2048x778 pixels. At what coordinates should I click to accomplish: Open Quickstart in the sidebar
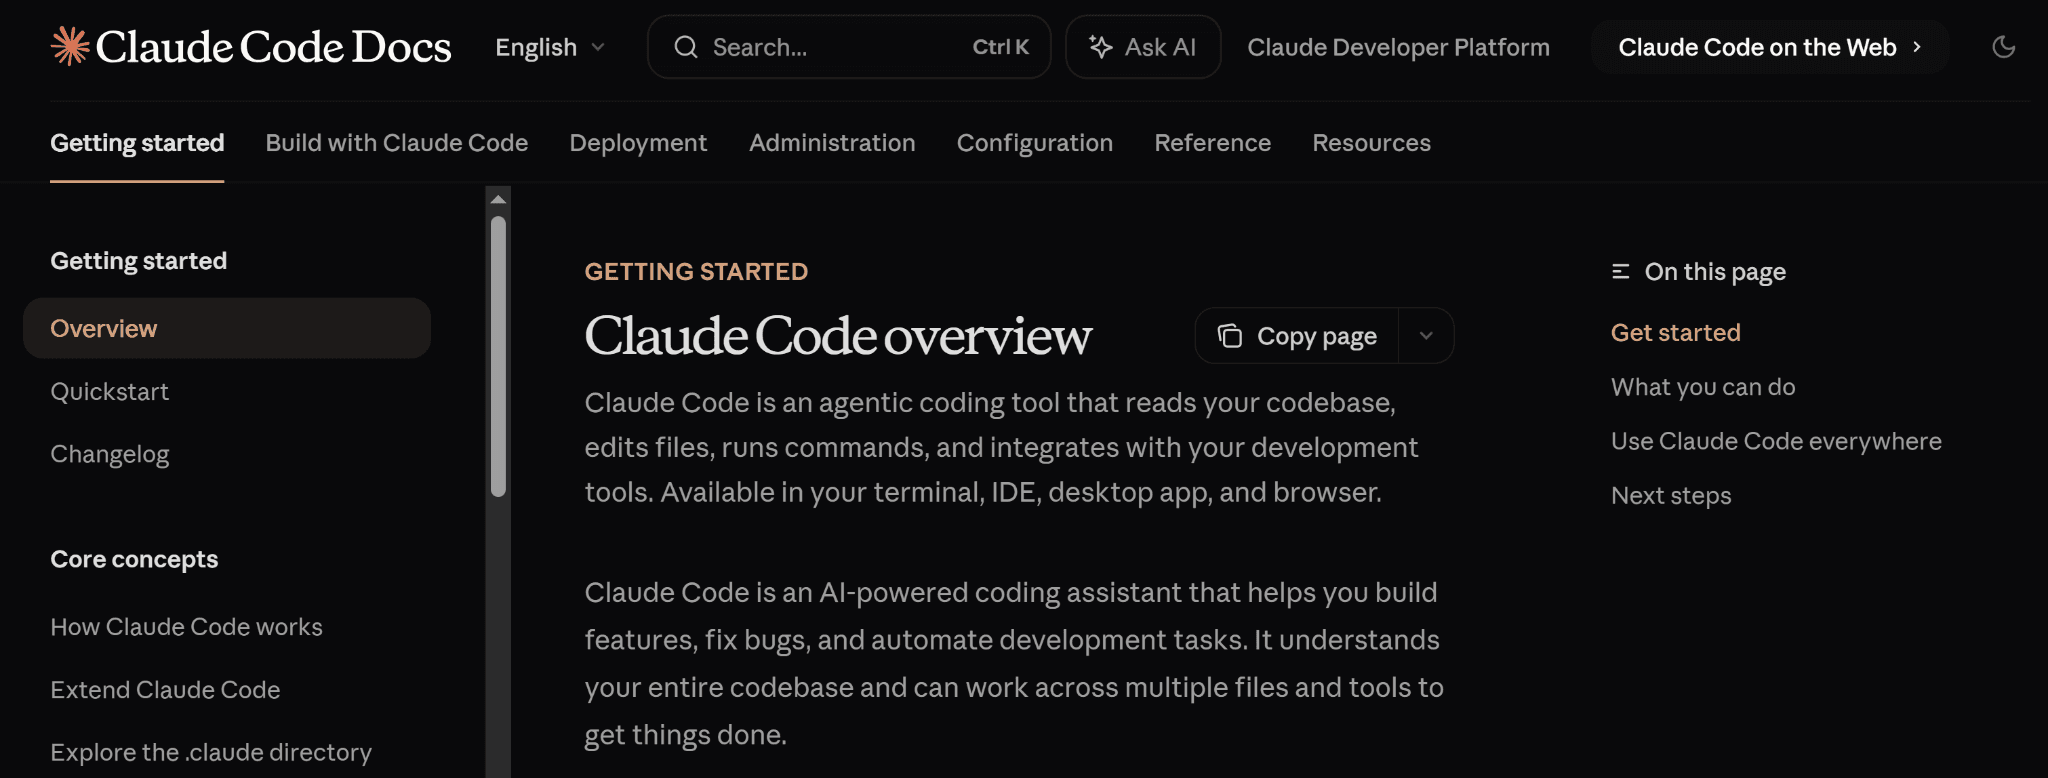click(x=110, y=391)
